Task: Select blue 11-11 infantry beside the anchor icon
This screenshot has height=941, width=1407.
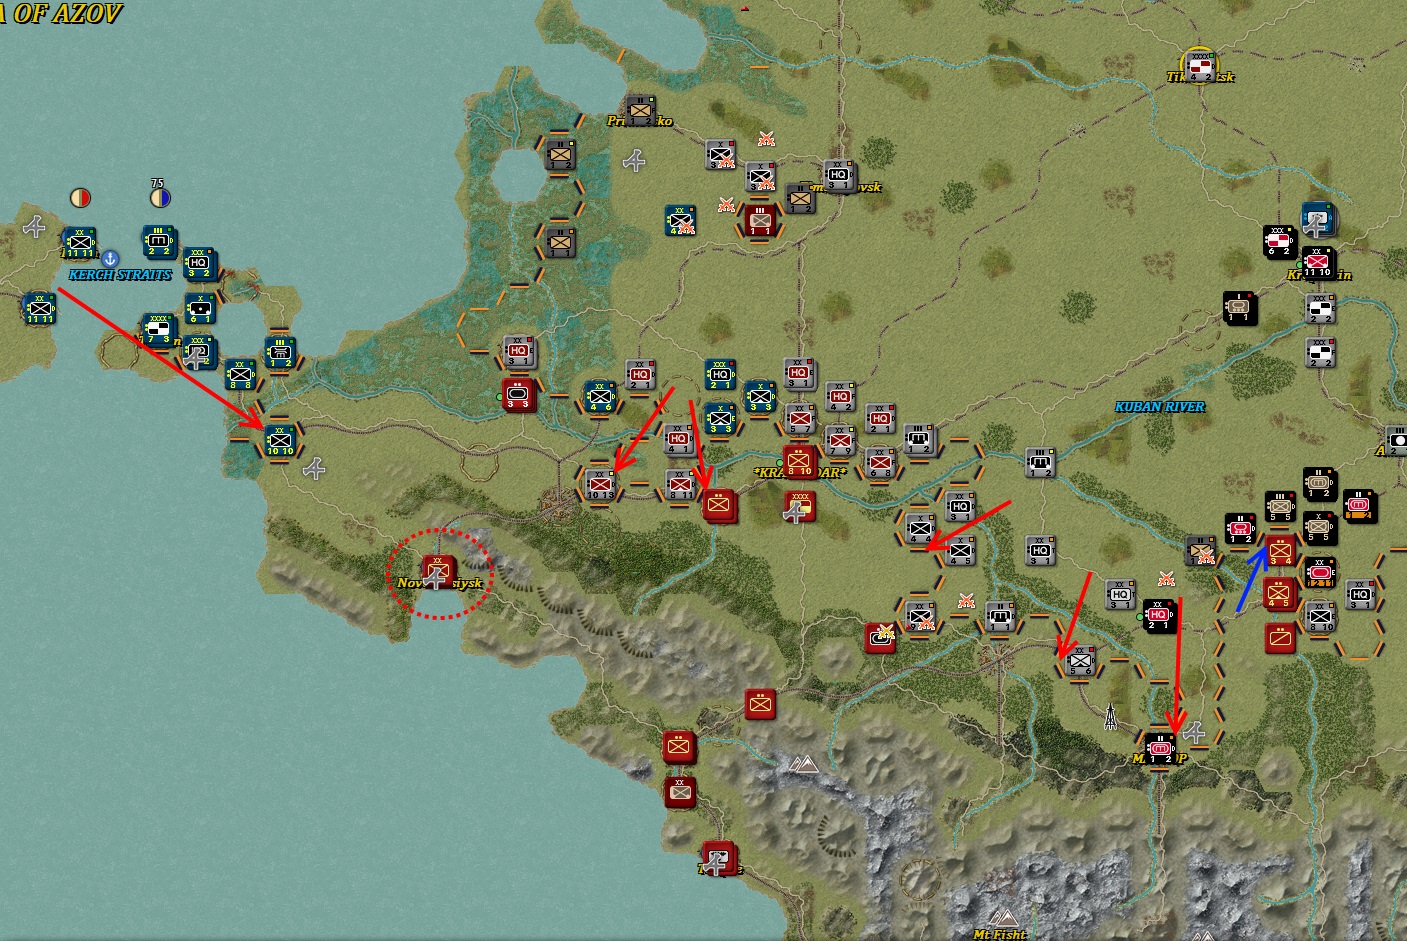Action: [x=79, y=243]
